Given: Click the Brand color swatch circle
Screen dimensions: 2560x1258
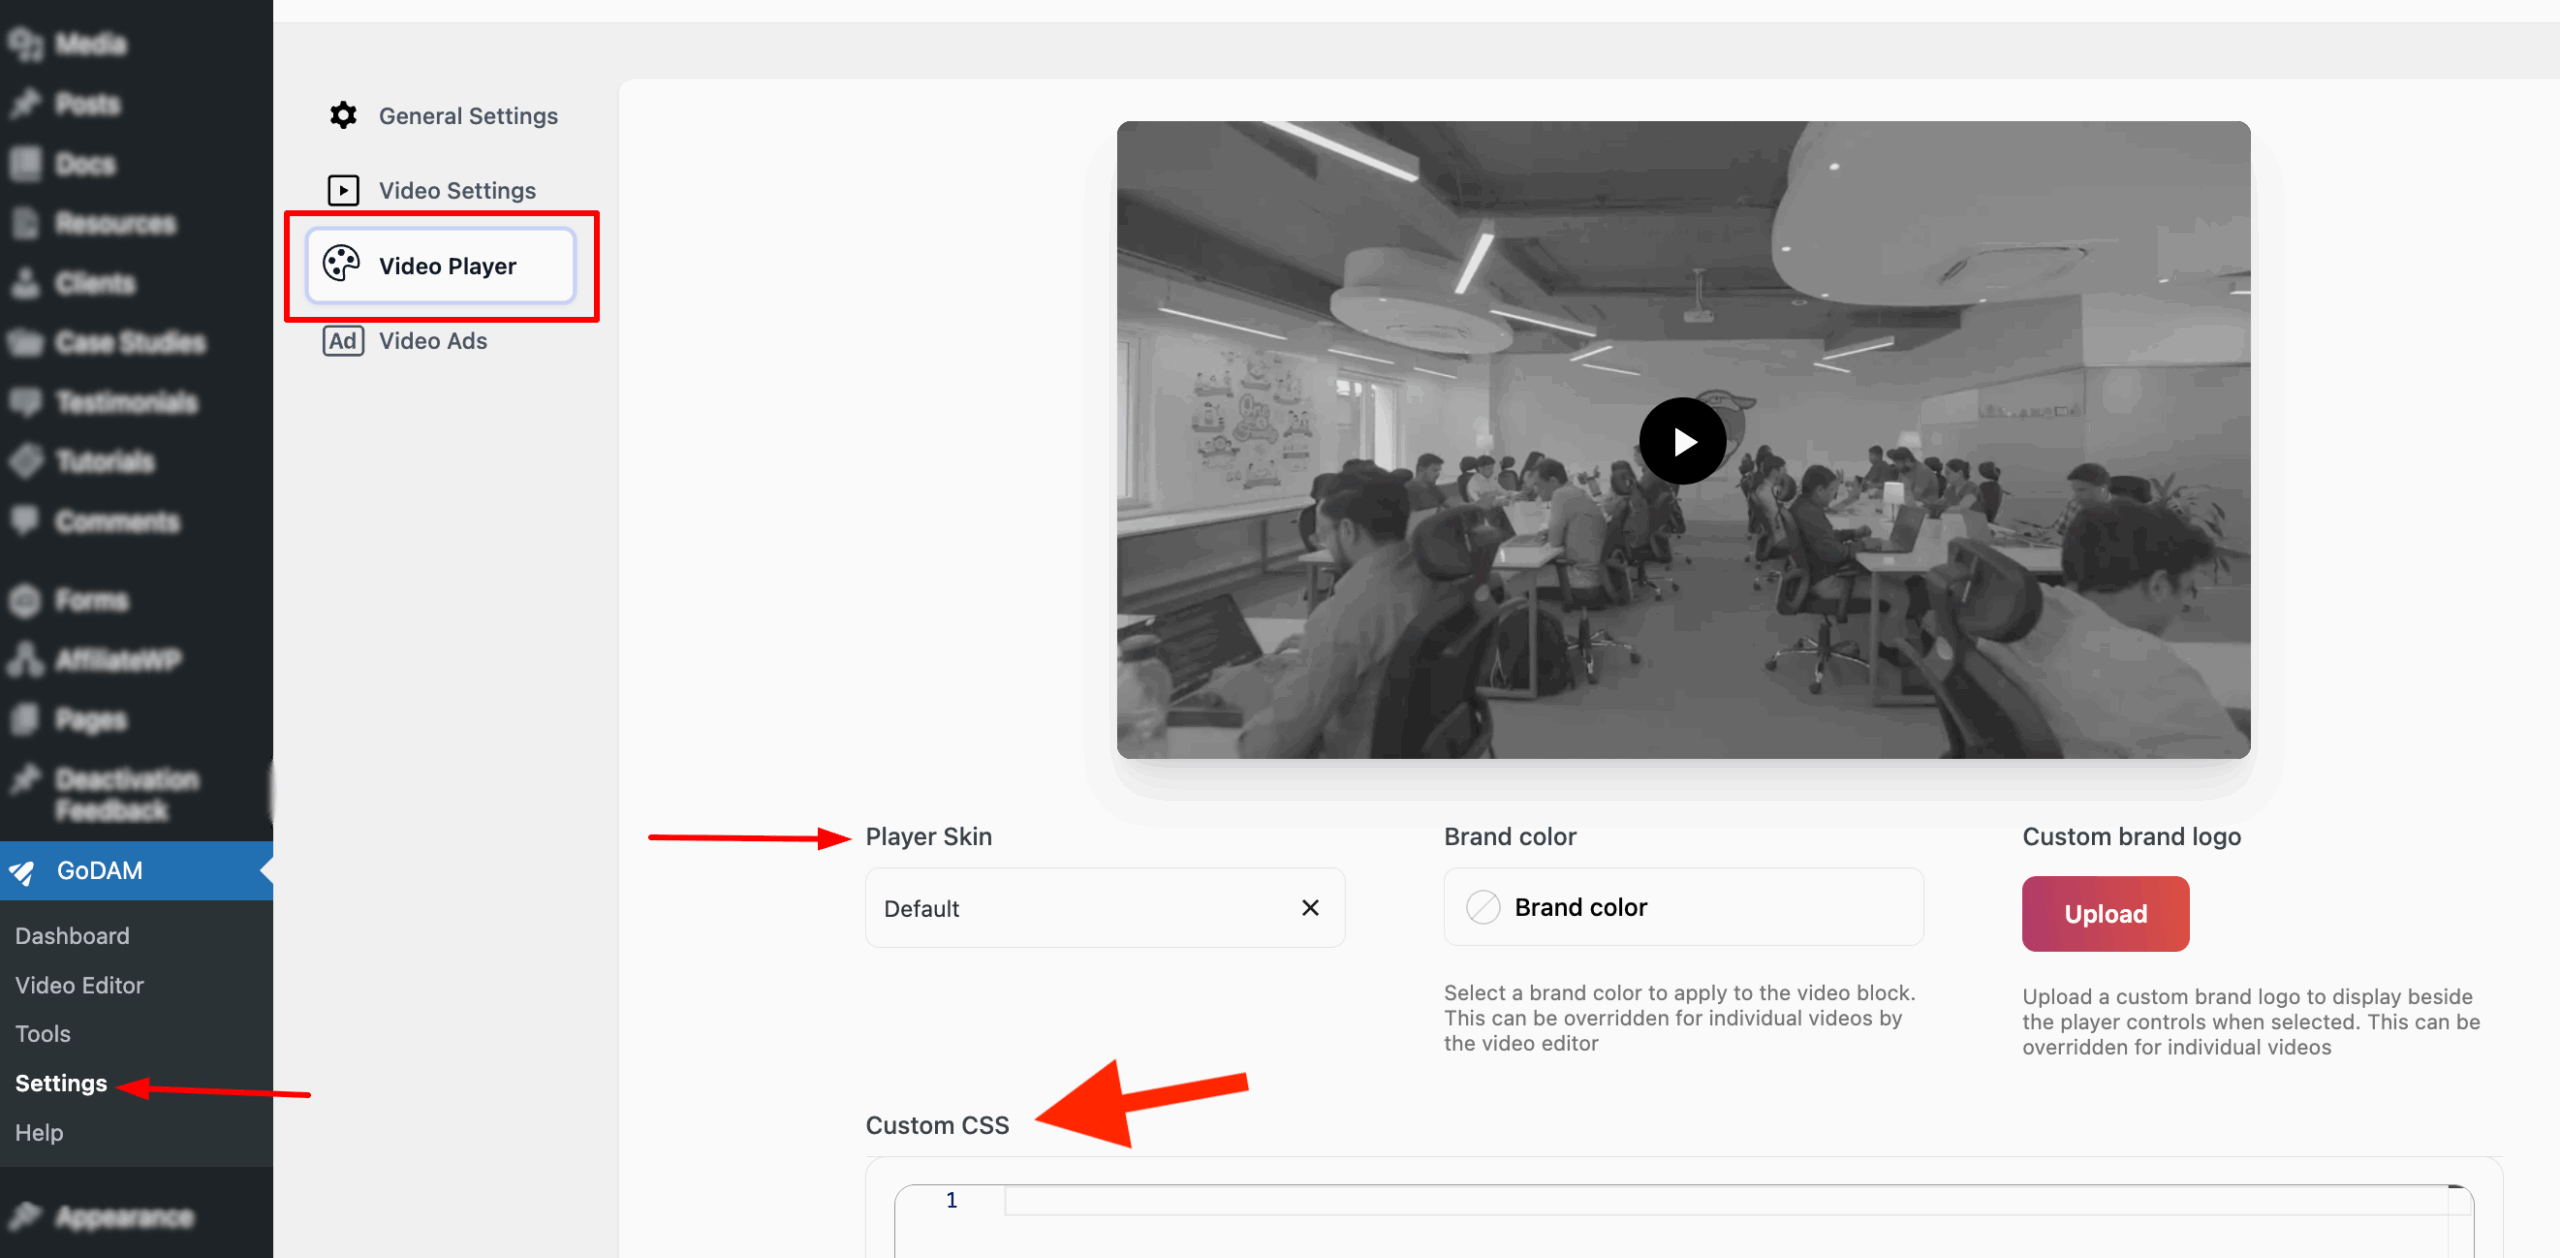Looking at the screenshot, I should point(1483,908).
